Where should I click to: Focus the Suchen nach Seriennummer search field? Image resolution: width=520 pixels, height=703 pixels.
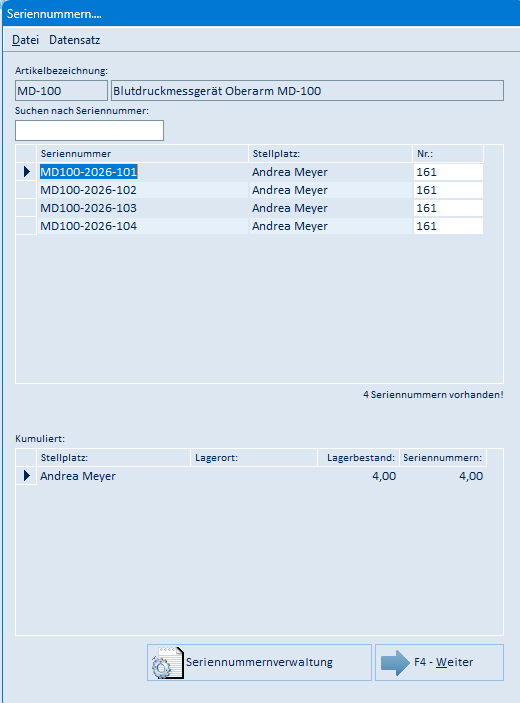90,130
